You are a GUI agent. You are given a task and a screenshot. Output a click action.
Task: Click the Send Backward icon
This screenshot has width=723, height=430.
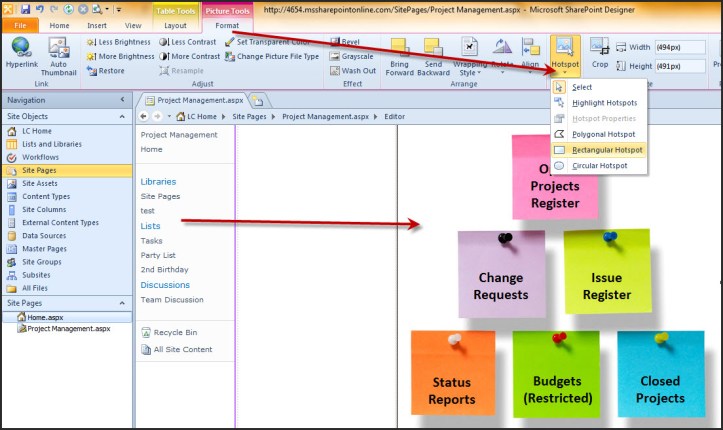point(433,55)
